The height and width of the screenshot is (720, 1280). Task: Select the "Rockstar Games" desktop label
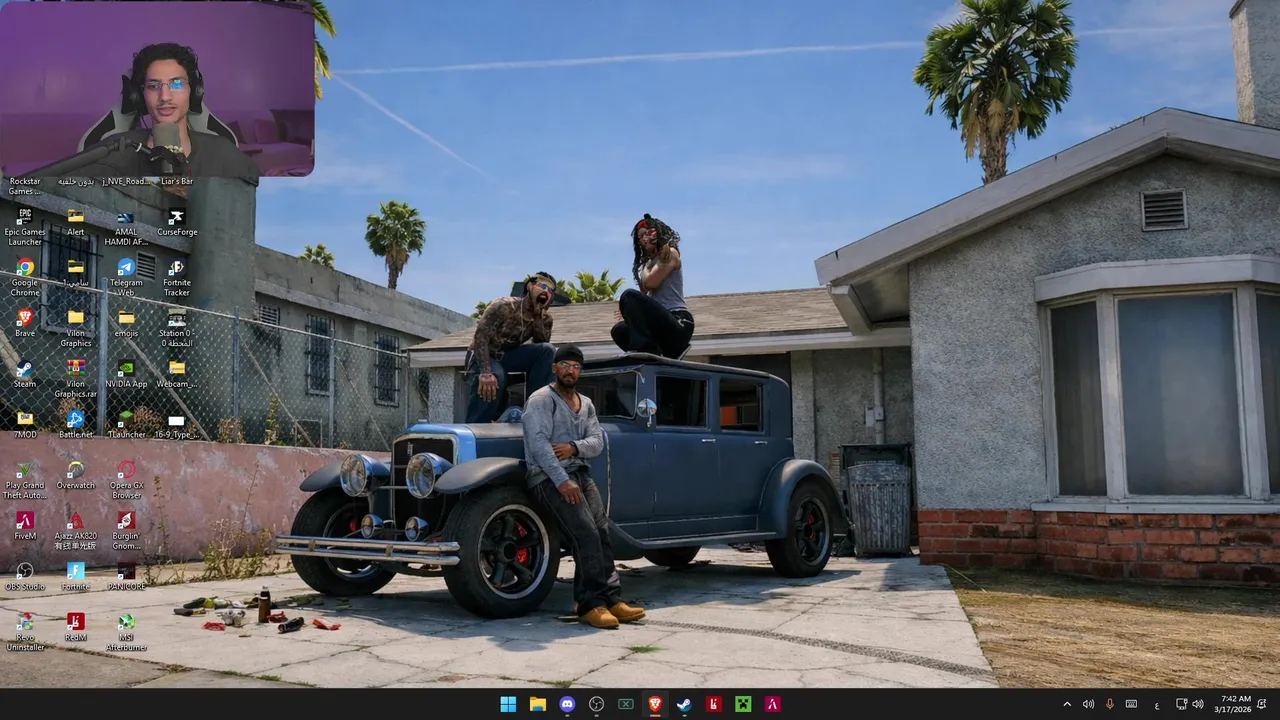tap(25, 186)
